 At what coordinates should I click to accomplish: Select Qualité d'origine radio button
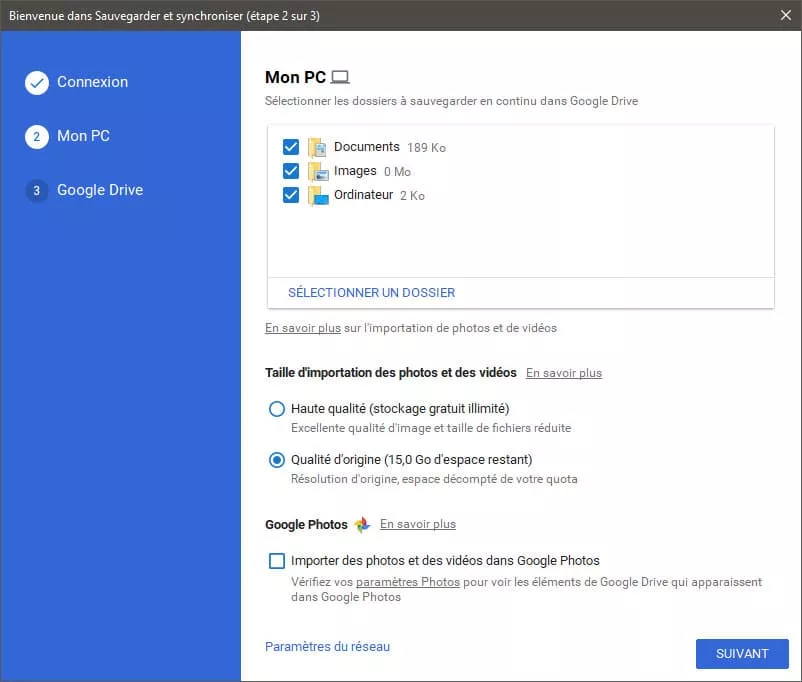pyautogui.click(x=277, y=460)
